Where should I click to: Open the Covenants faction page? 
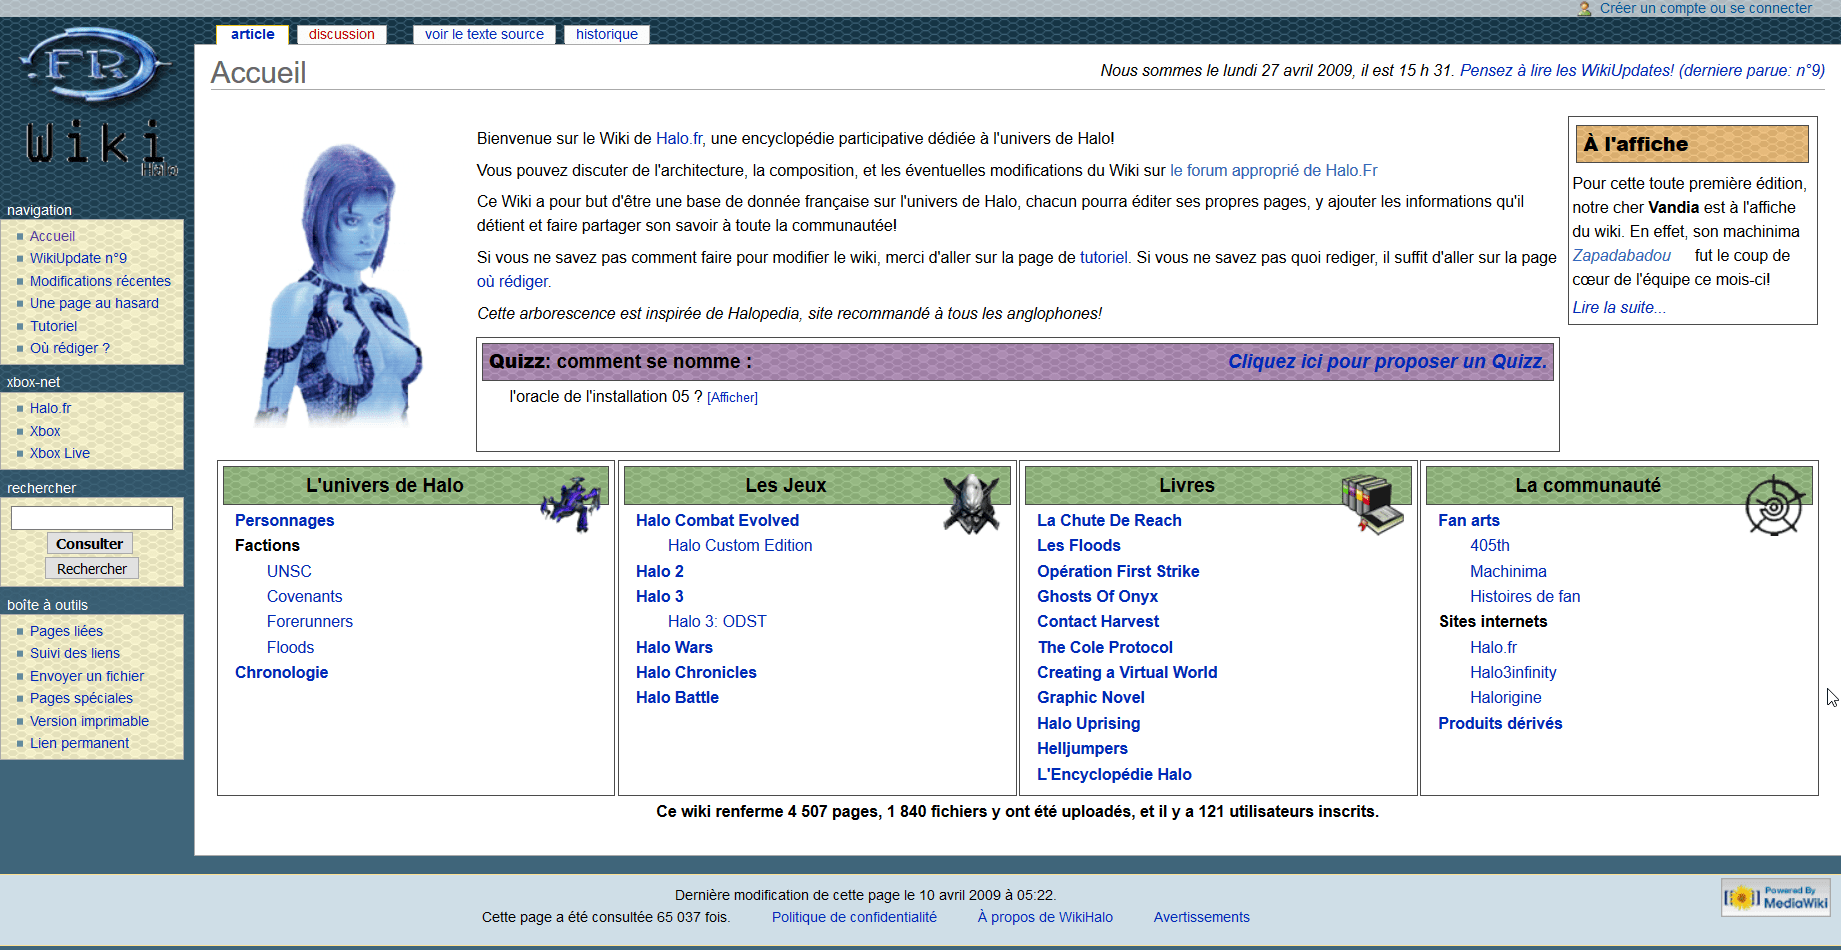305,596
